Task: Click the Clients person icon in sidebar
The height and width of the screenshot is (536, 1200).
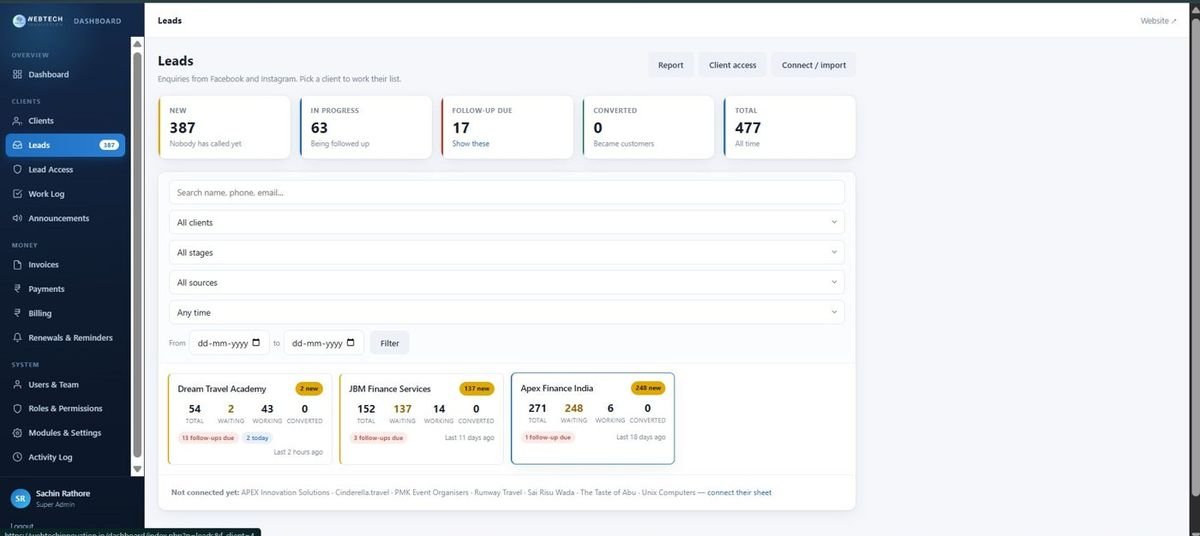Action: 17,121
